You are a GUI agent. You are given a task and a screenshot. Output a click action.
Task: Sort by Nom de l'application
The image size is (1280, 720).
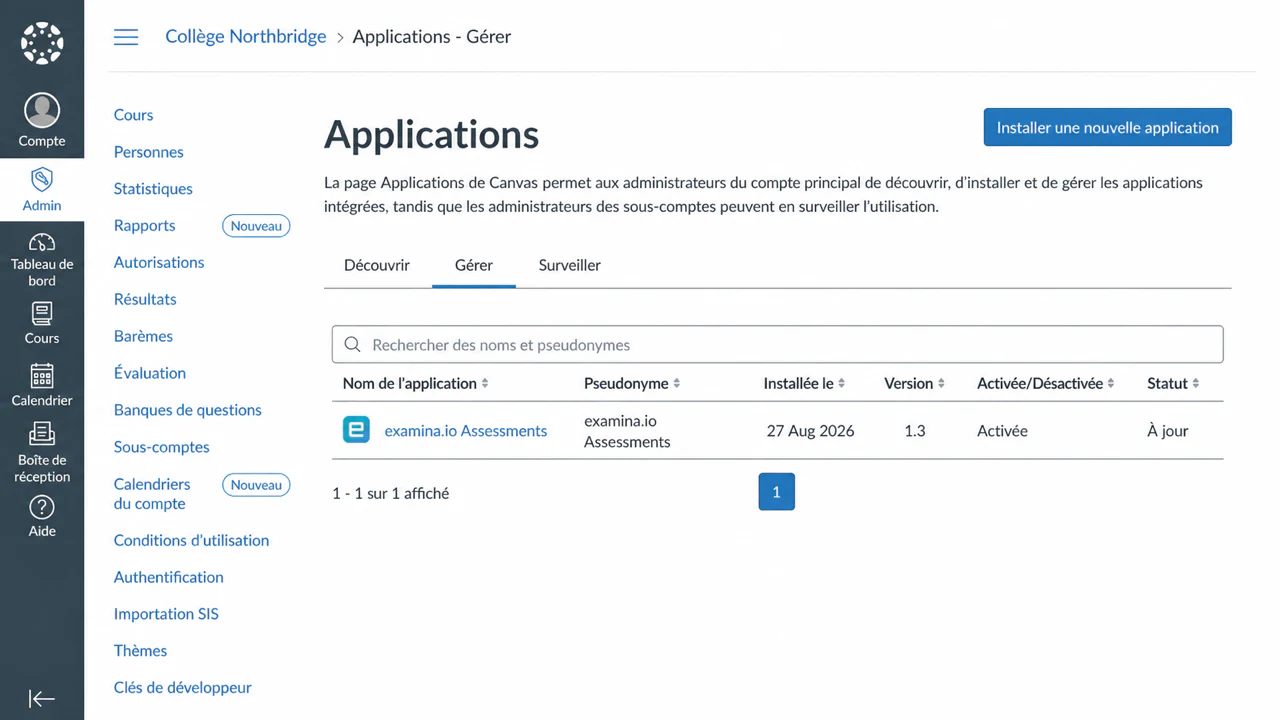tap(415, 383)
